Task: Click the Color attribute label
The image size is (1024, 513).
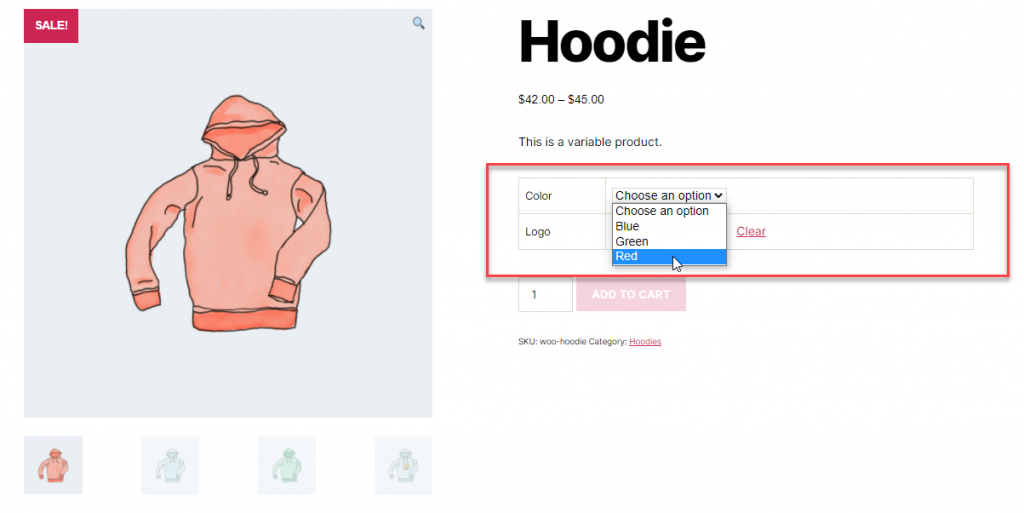Action: (x=539, y=196)
